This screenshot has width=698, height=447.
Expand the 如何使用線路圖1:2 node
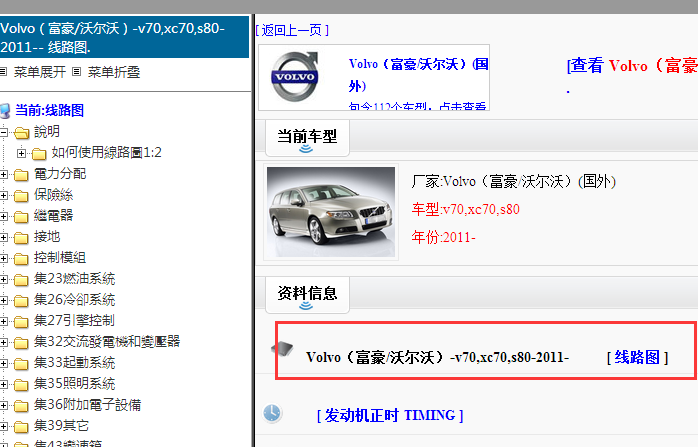click(21, 153)
